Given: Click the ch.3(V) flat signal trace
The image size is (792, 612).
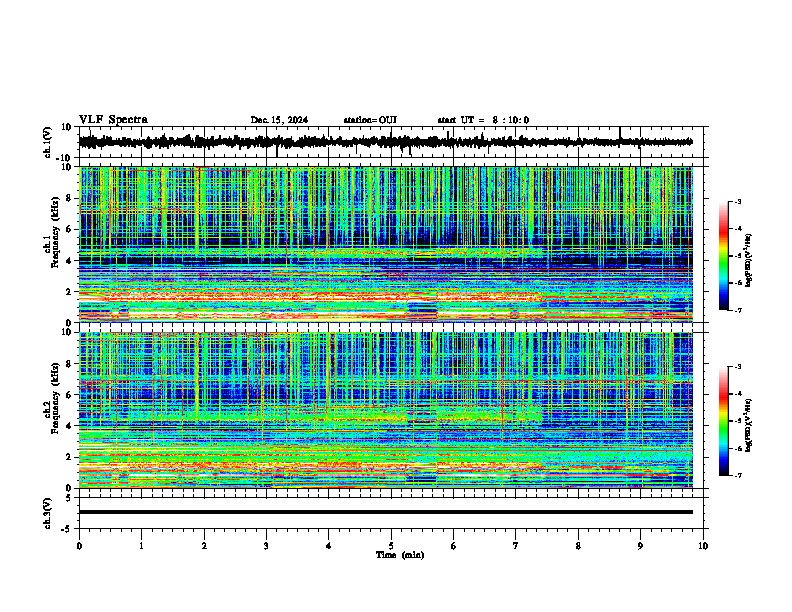Looking at the screenshot, I should [386, 512].
